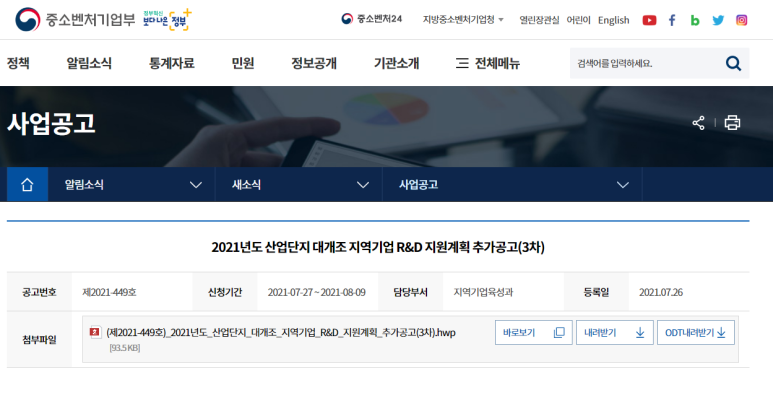This screenshot has height=411, width=773.
Task: Click the search magnifier icon
Action: coord(734,63)
